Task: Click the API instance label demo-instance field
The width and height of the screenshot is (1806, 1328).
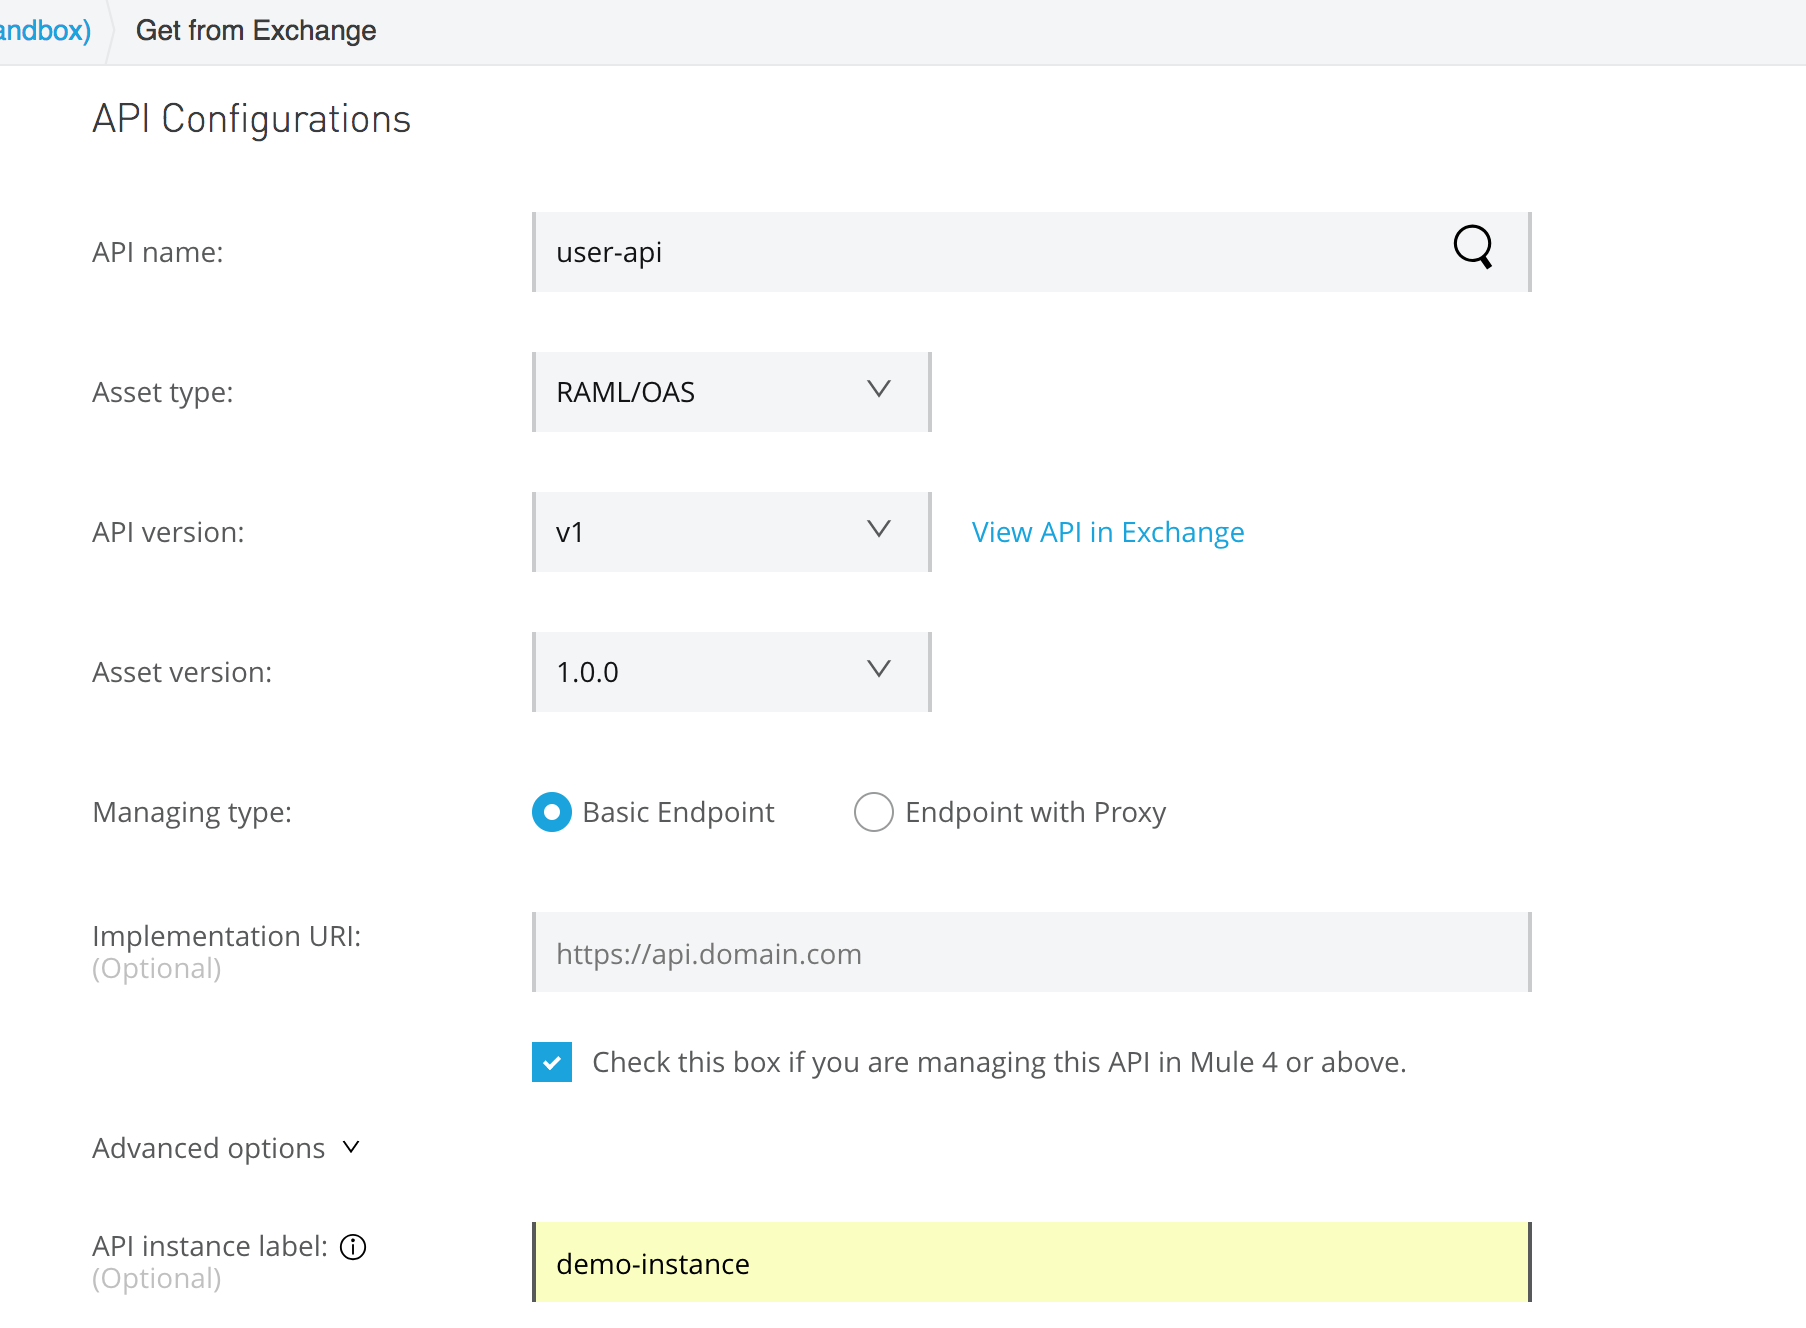Action: point(1031,1263)
